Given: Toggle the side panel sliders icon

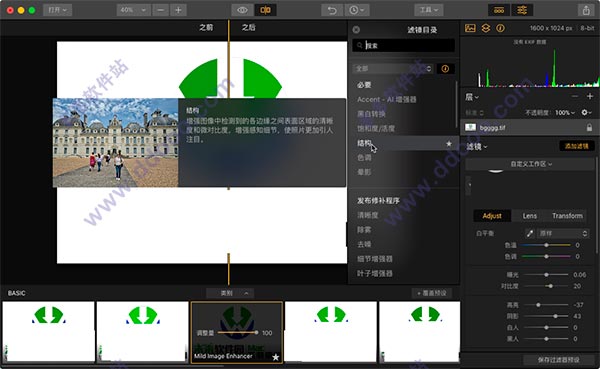Looking at the screenshot, I should [x=522, y=10].
